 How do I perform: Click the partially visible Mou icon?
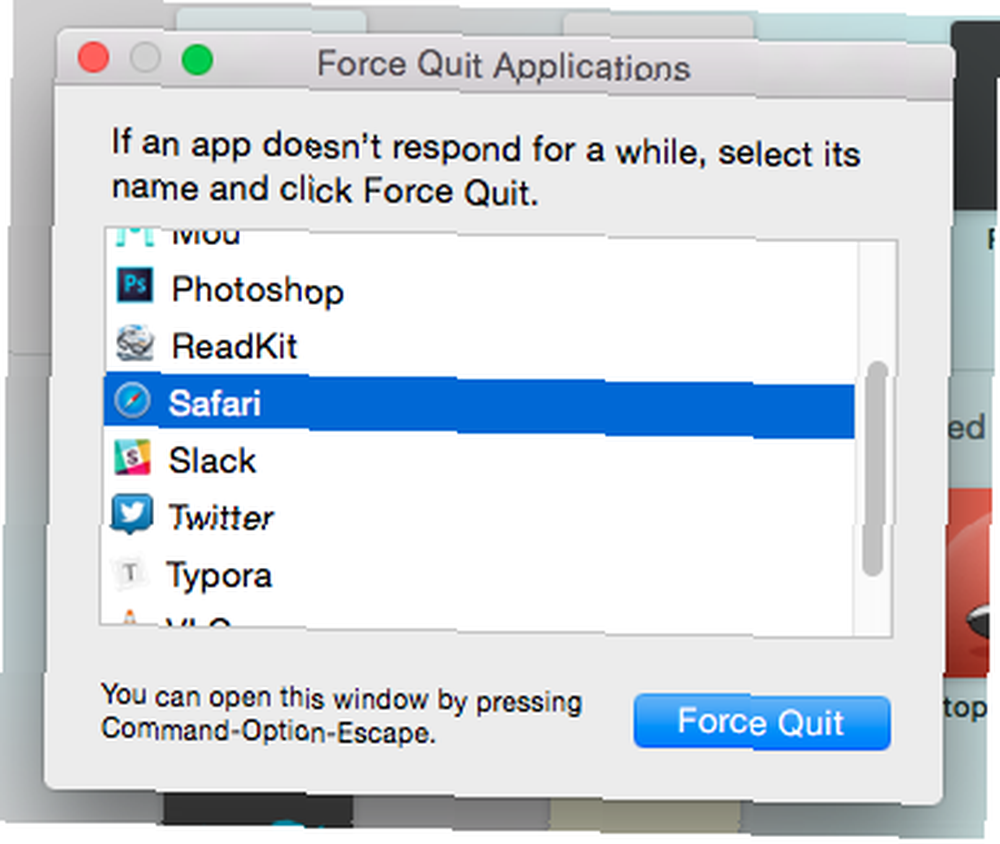(x=135, y=237)
